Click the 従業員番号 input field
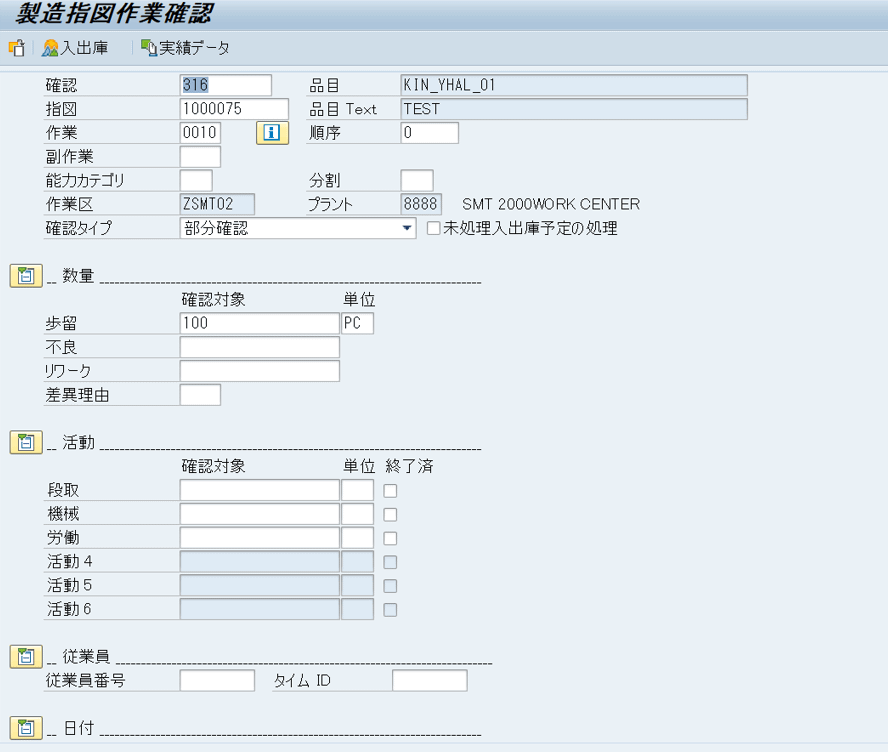 pyautogui.click(x=217, y=681)
